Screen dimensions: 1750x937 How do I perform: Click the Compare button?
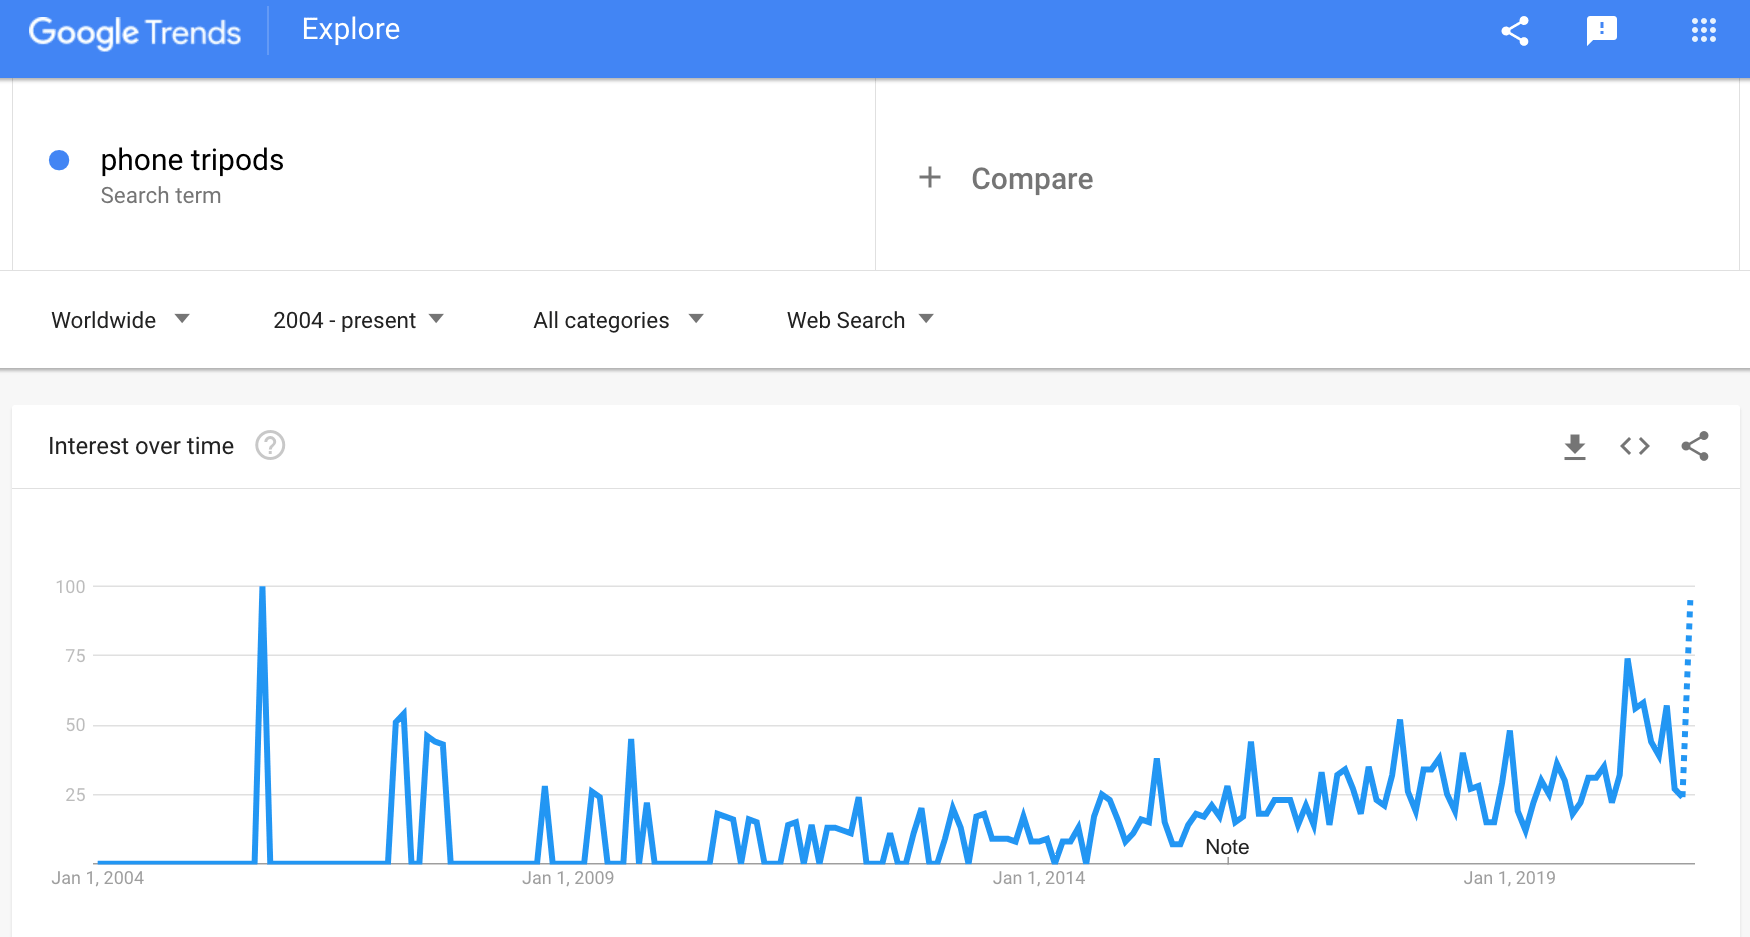pyautogui.click(x=1006, y=178)
